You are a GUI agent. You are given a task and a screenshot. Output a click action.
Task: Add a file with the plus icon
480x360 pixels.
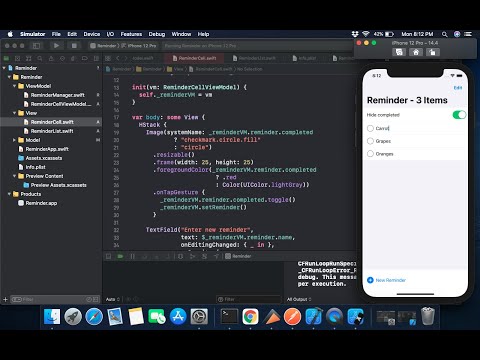[5, 299]
